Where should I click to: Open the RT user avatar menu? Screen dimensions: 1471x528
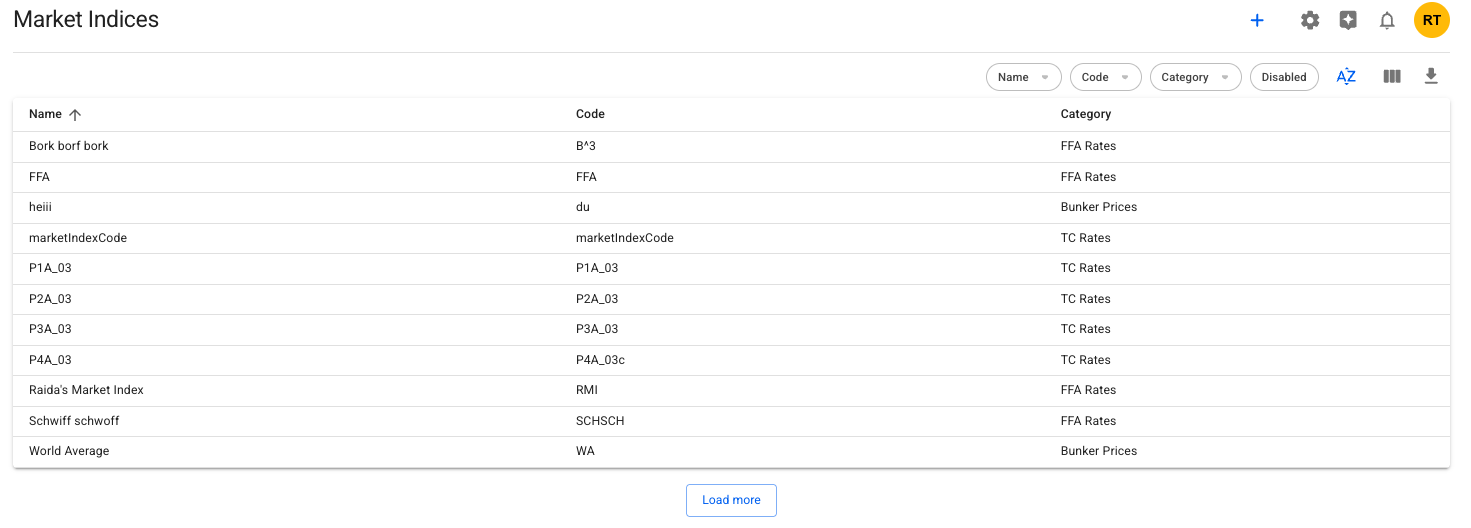coord(1431,20)
